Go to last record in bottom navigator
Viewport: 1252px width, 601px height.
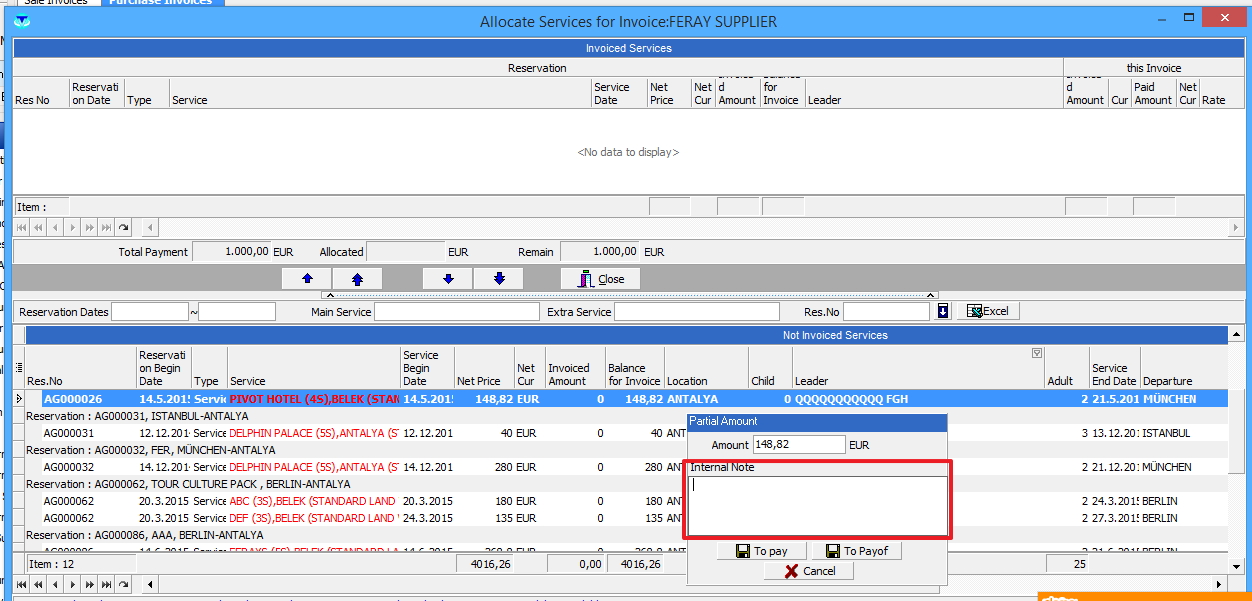[106, 584]
